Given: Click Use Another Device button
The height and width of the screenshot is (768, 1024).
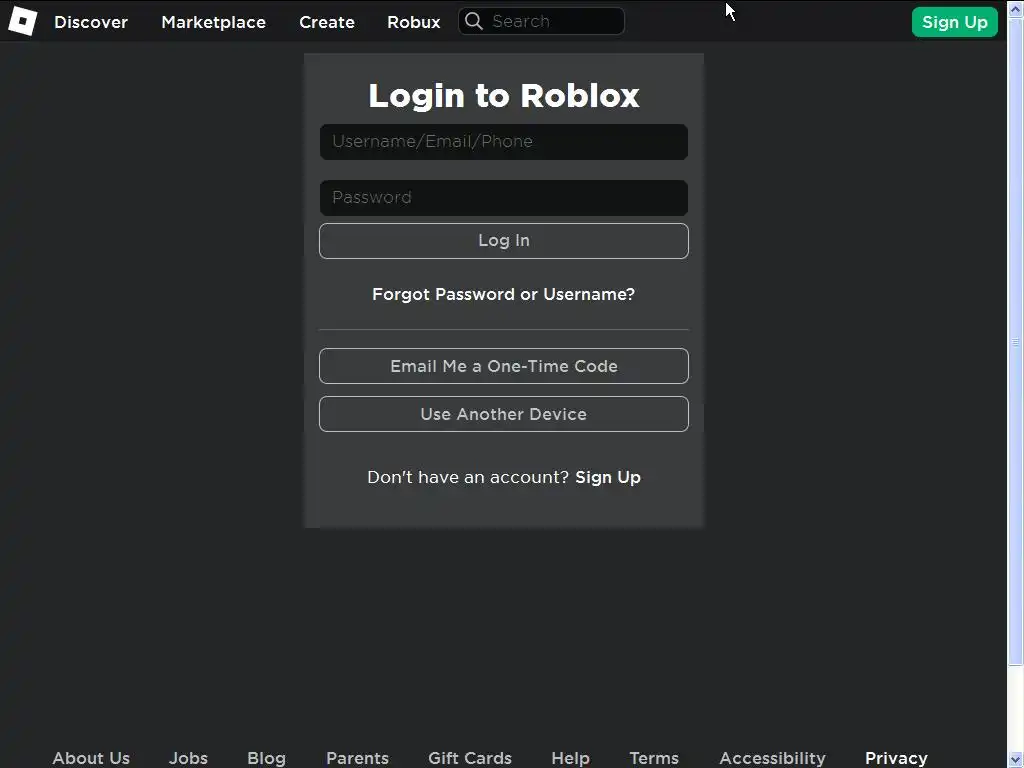Looking at the screenshot, I should coord(504,414).
